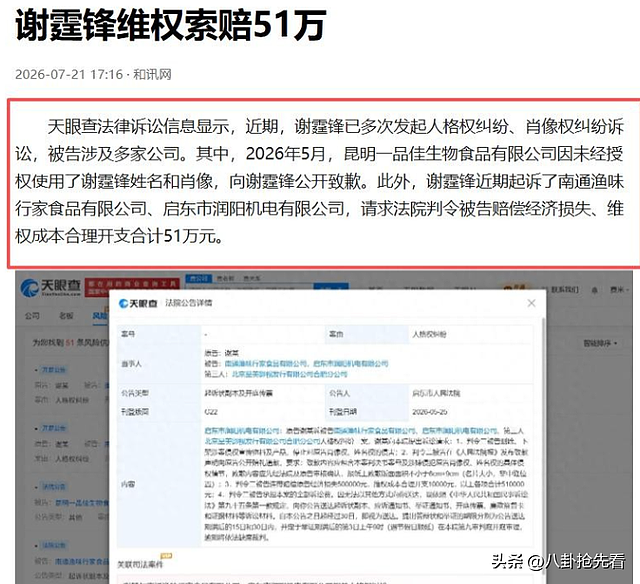Open the user account dropdown in header
Viewport: 640px width, 584px height.
pos(619,290)
